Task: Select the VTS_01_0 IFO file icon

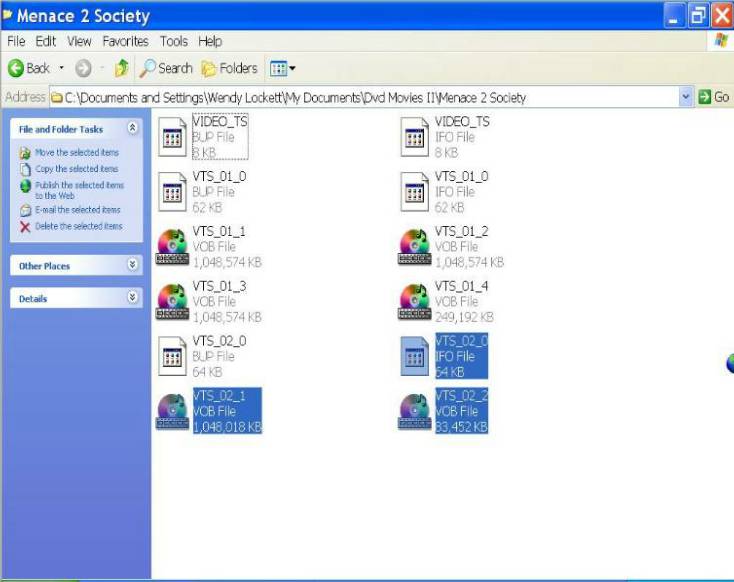Action: [x=415, y=192]
